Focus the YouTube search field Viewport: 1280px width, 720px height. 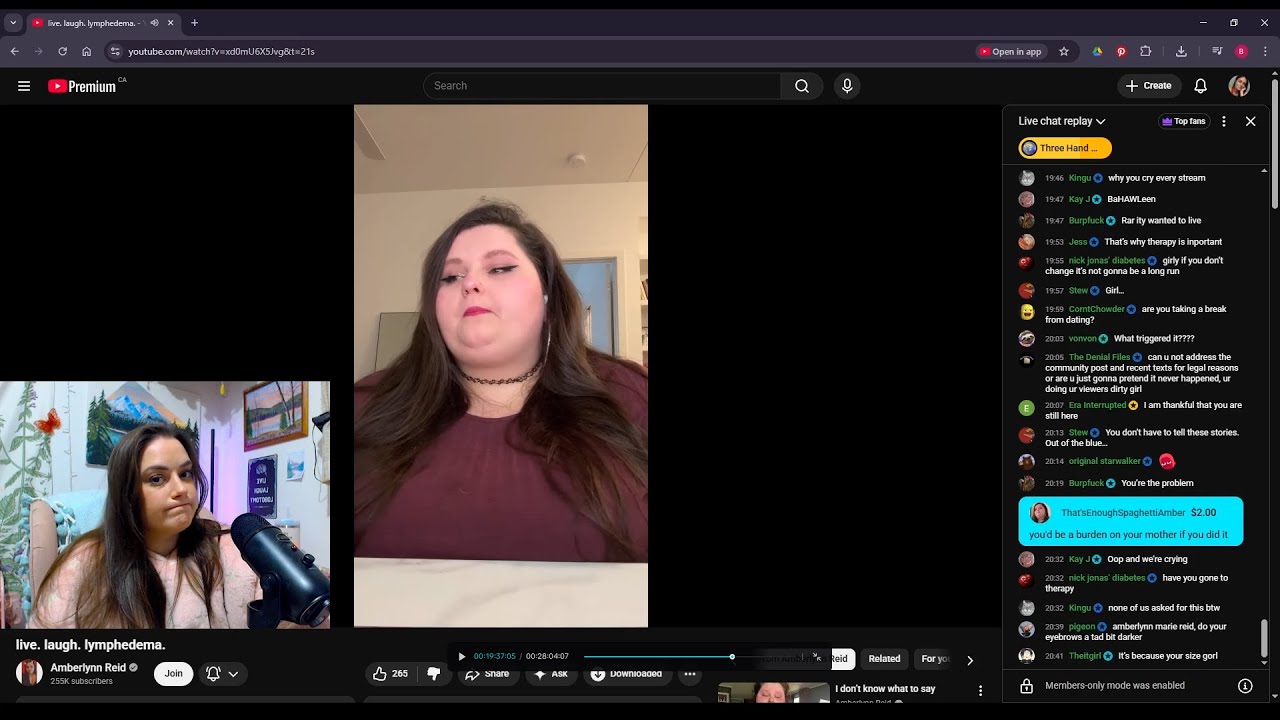(602, 86)
